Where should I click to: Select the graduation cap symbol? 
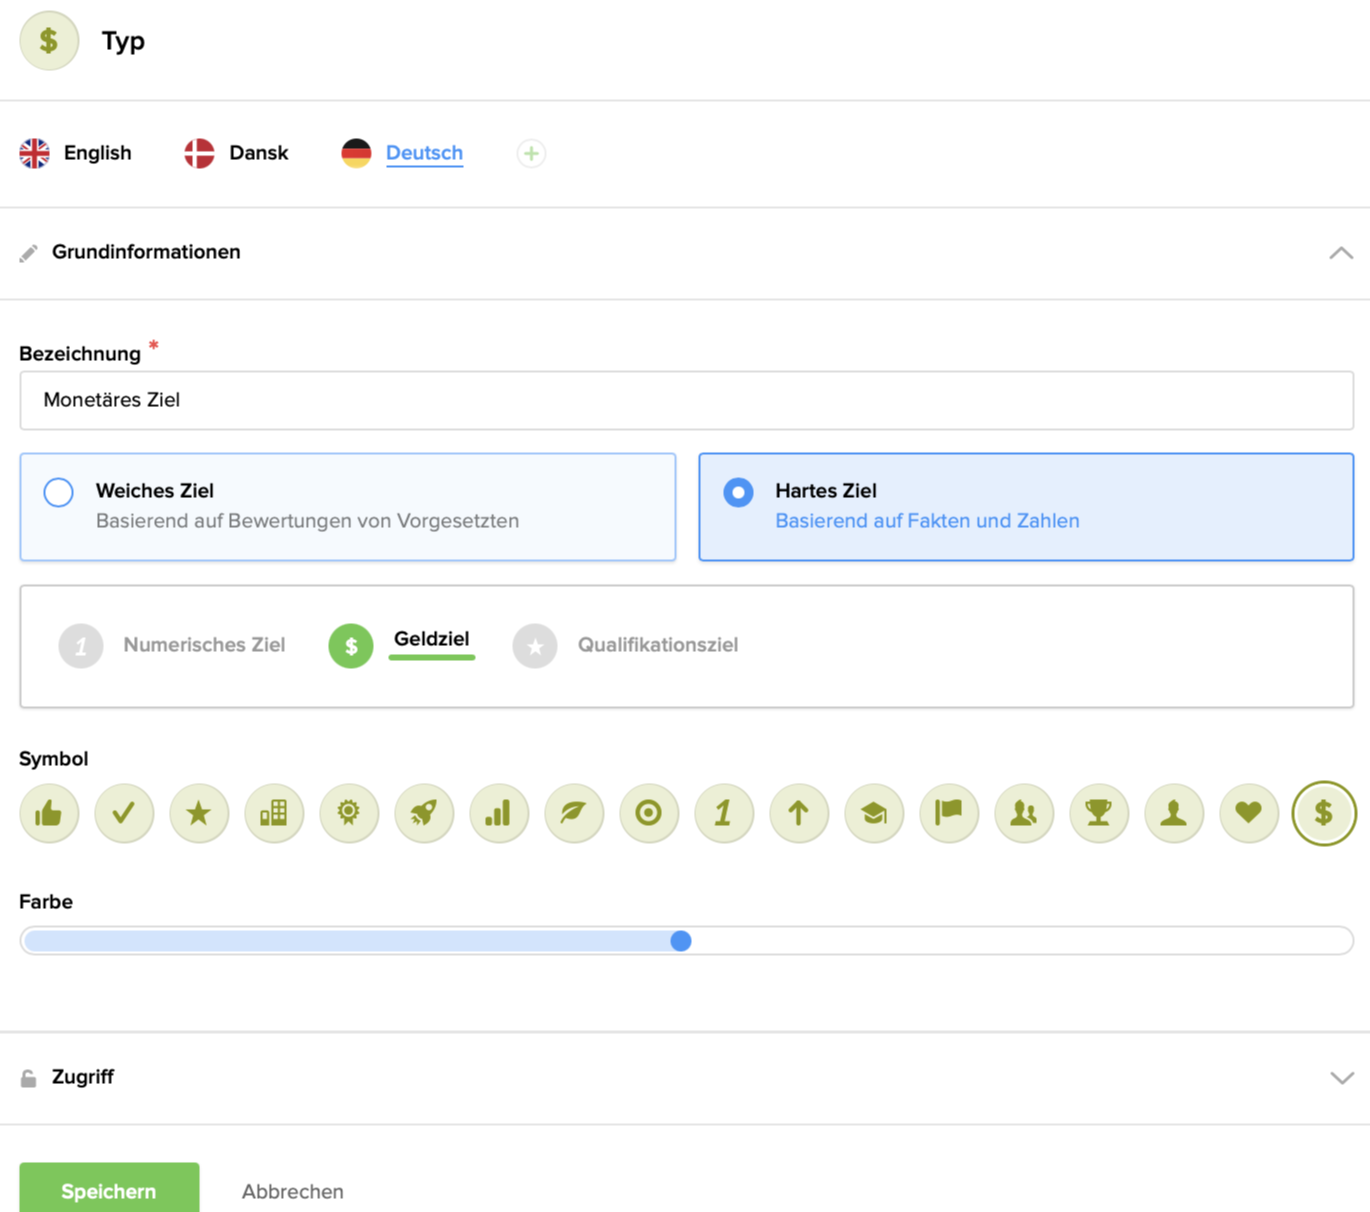[874, 813]
